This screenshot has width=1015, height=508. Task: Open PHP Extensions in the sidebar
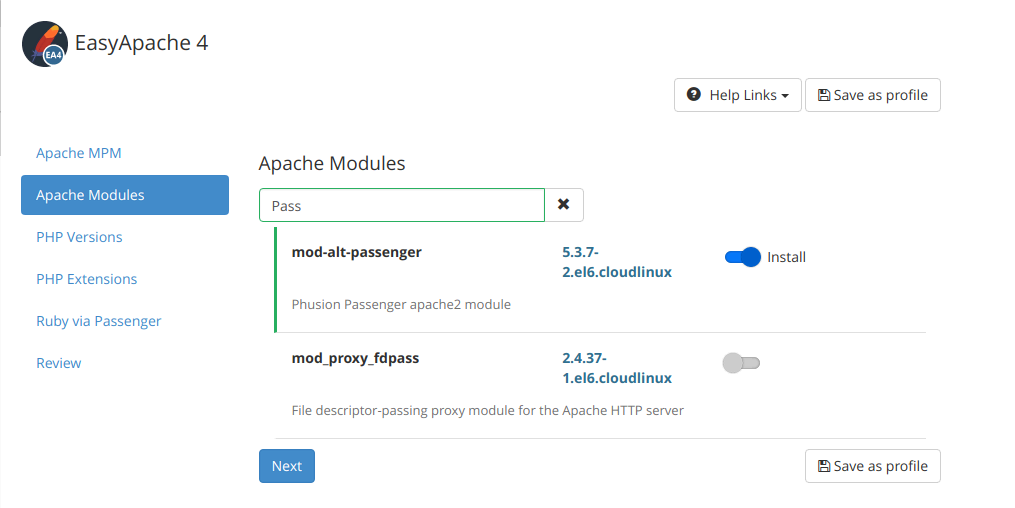(x=87, y=279)
